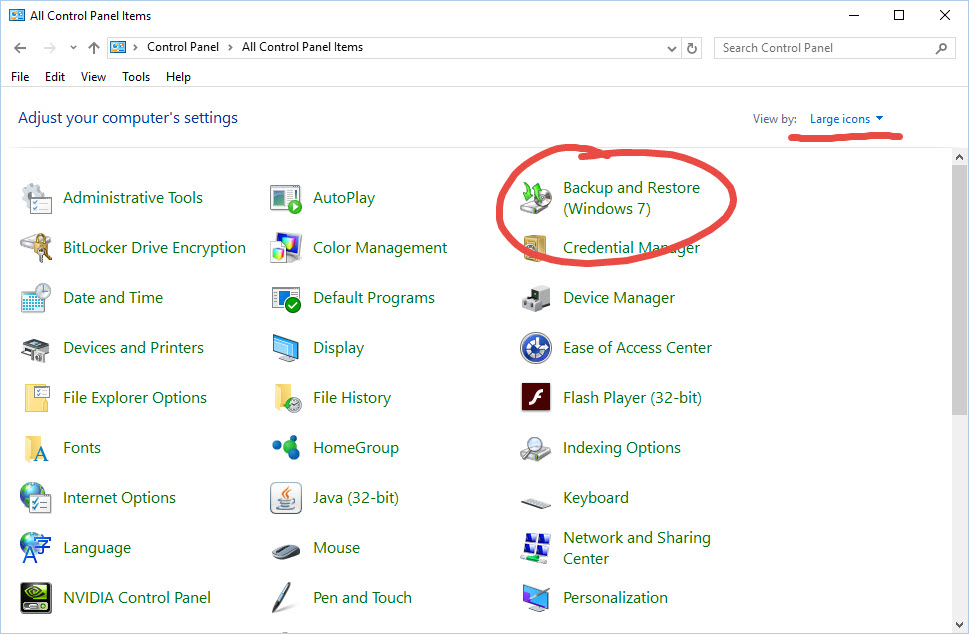Open the Credential Manager link
Image resolution: width=969 pixels, height=634 pixels.
631,248
